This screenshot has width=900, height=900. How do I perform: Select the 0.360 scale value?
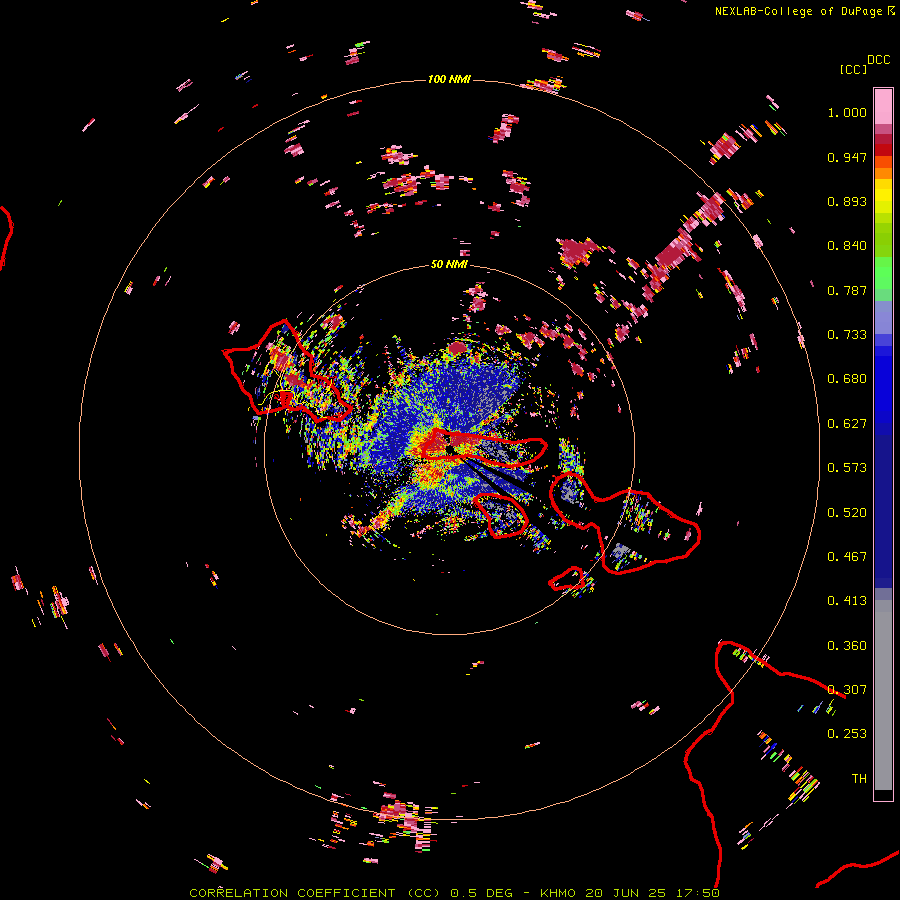click(x=847, y=646)
